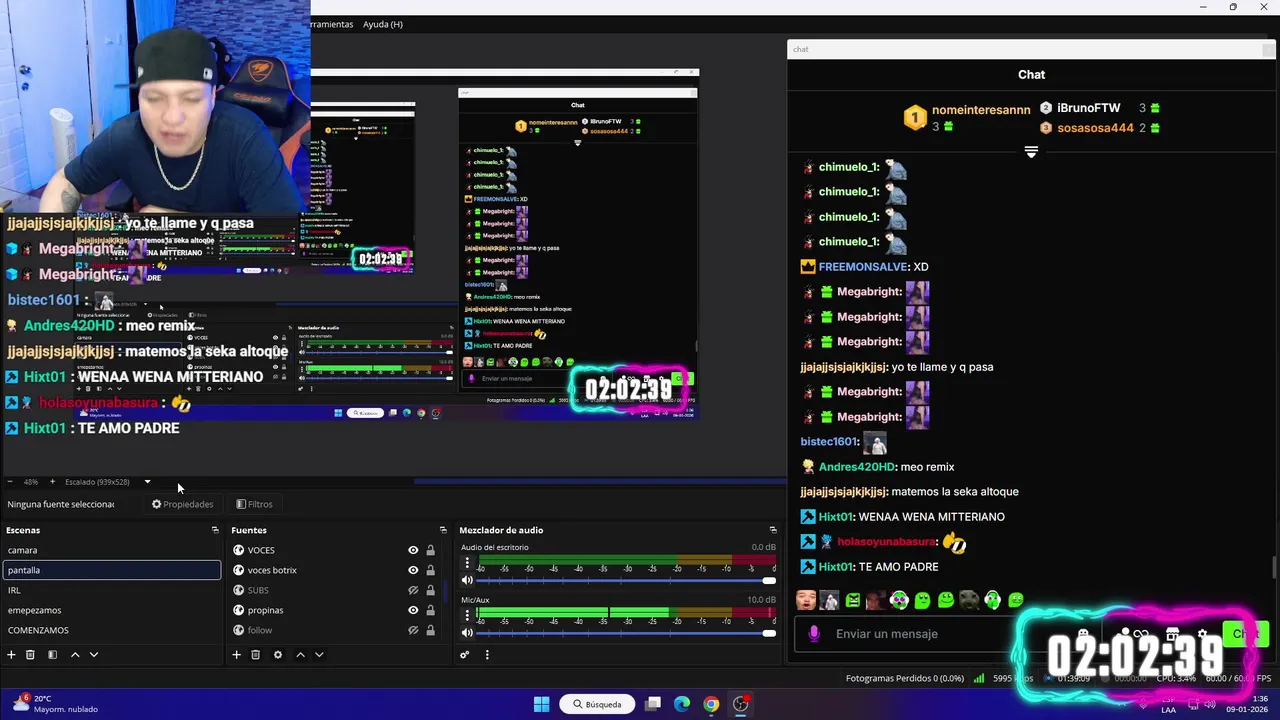Click the chat panel vertical scrollbar
Screen dimensions: 1280x720
pyautogui.click(x=1274, y=567)
